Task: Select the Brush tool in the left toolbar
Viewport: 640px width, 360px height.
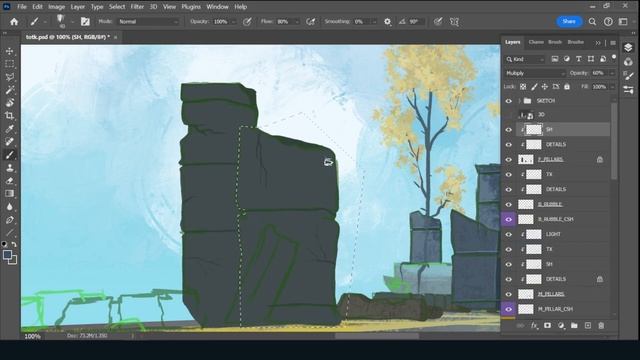Action: click(9, 155)
